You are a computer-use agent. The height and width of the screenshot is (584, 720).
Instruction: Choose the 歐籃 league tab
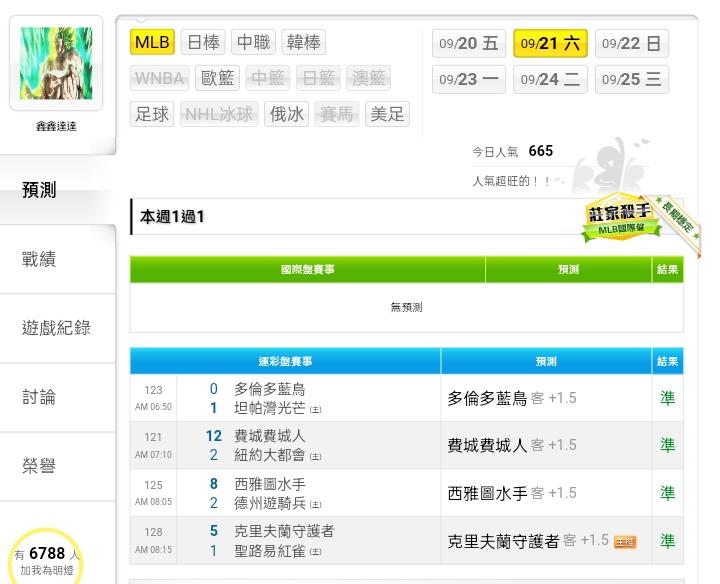[218, 78]
